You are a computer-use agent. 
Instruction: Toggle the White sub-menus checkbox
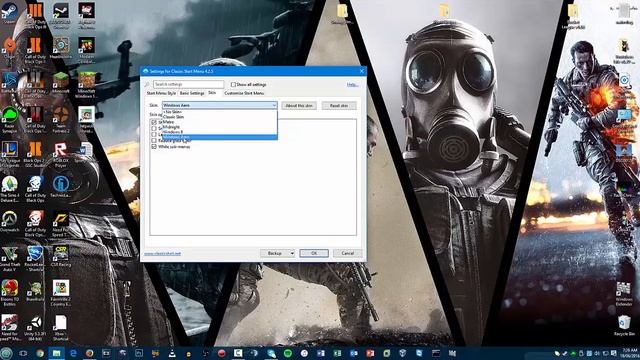(154, 147)
